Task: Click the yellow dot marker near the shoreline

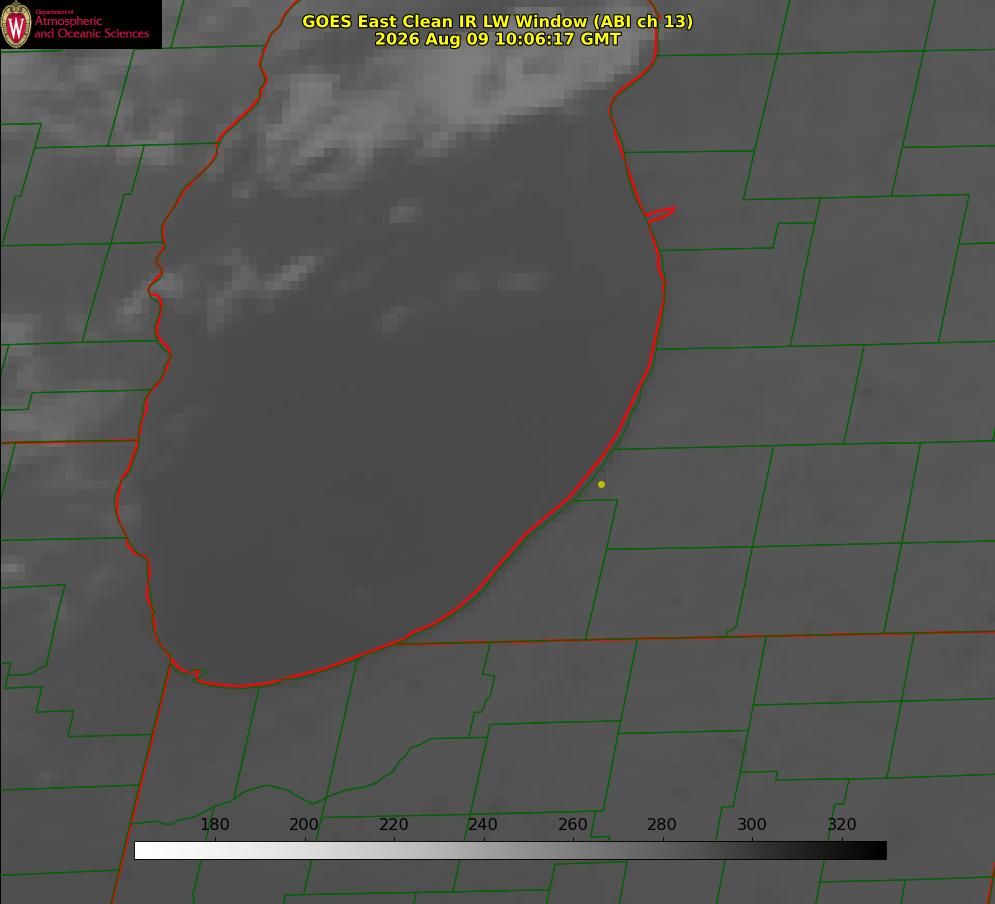Action: pos(601,484)
